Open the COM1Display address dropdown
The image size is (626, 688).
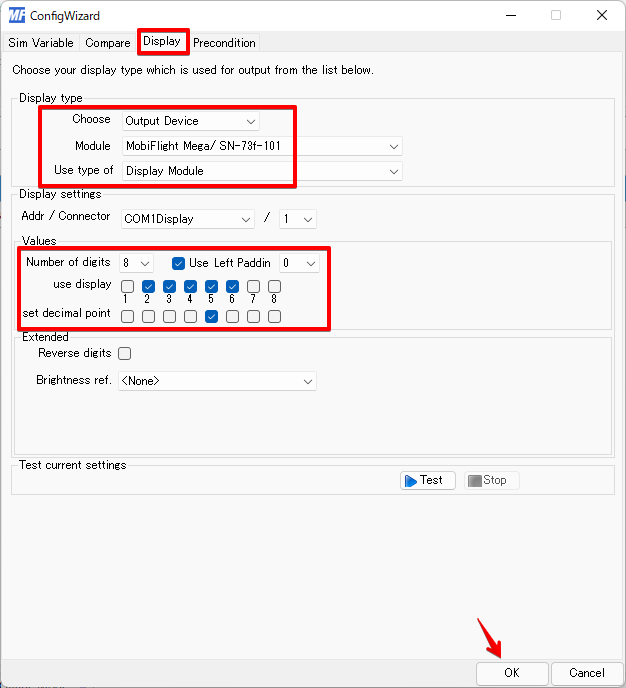coord(188,219)
